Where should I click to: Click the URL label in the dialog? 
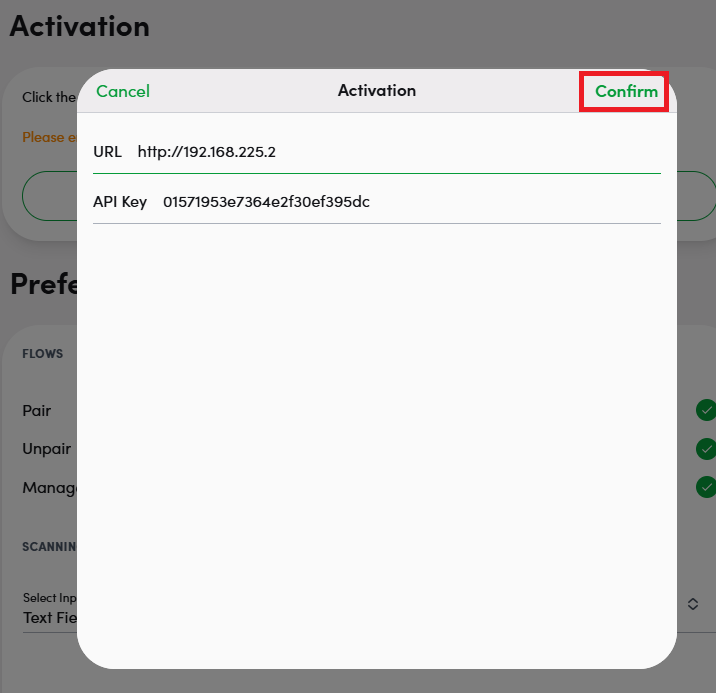pos(107,152)
